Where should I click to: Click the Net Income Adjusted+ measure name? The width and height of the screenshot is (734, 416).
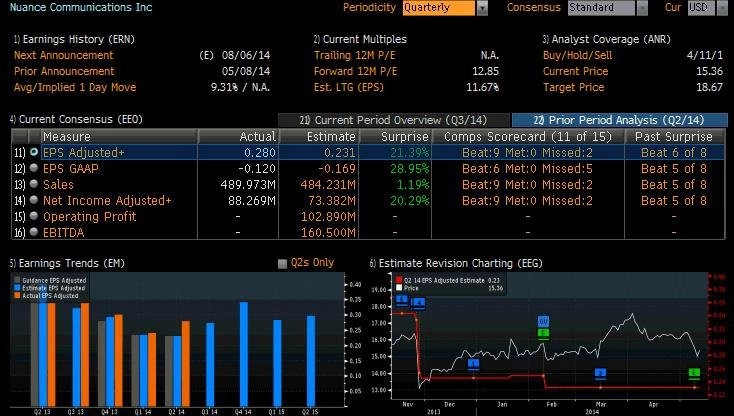[107, 200]
